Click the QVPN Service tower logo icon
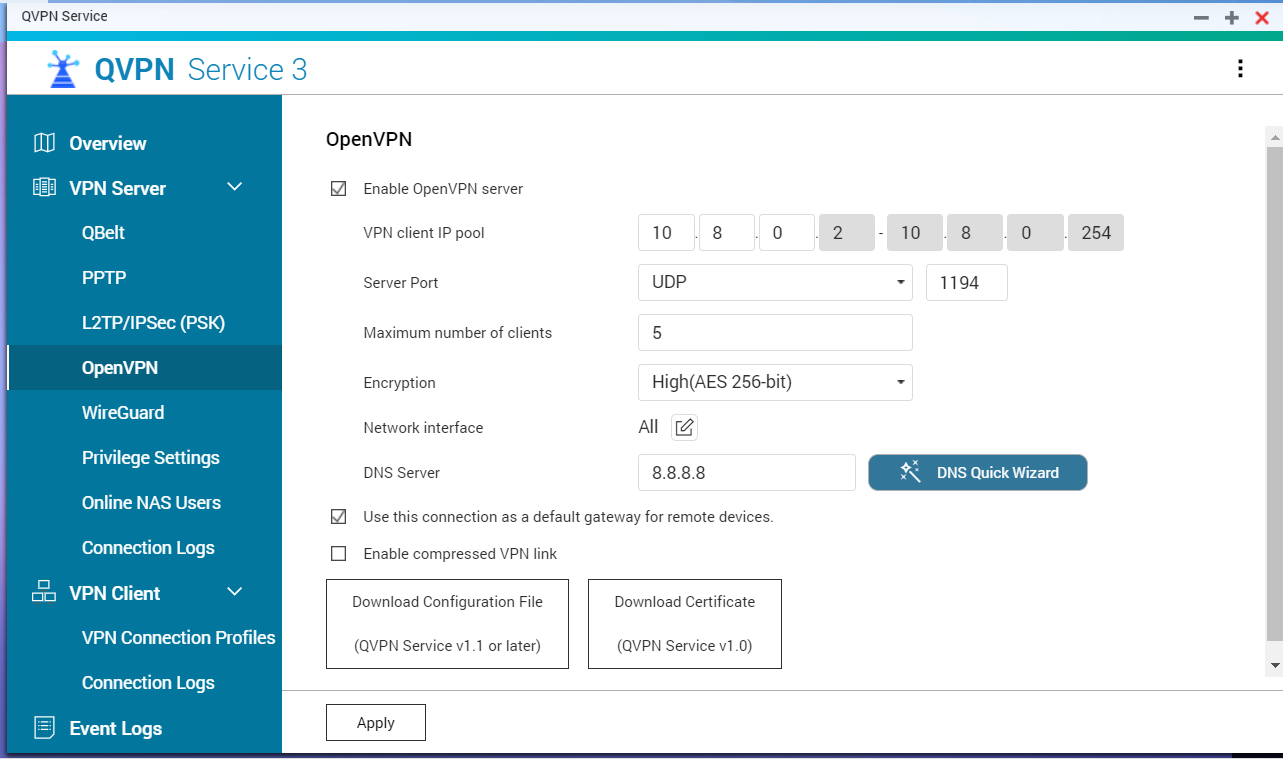The height and width of the screenshot is (761, 1283). tap(63, 69)
